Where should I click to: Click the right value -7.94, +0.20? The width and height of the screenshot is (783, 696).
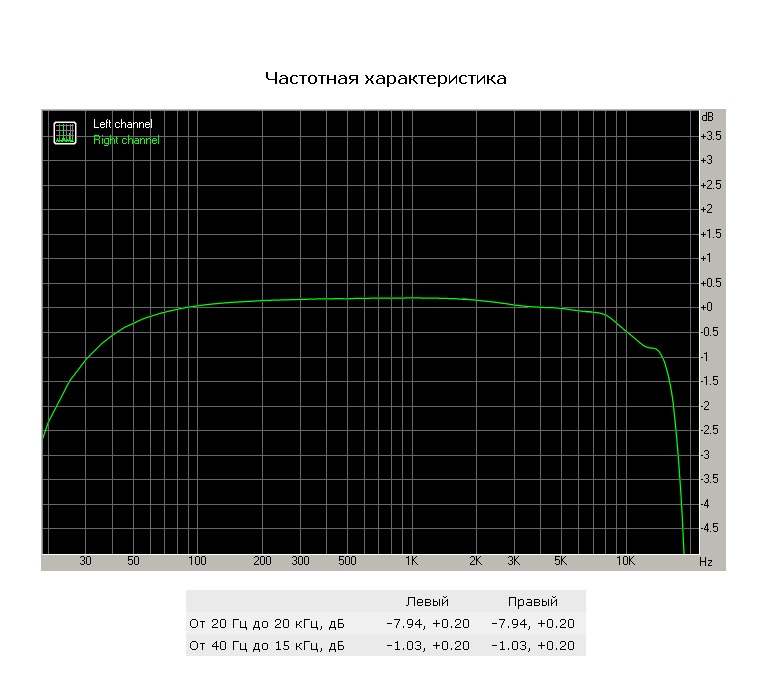[533, 624]
